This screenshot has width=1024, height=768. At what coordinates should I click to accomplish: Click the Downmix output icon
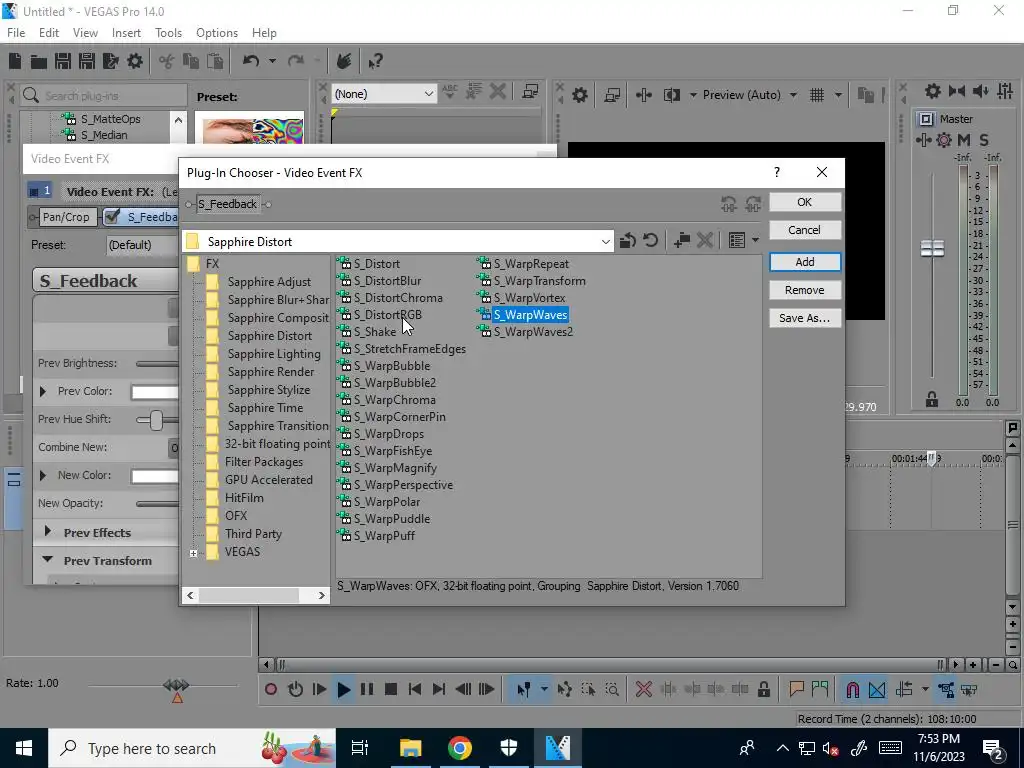(957, 91)
